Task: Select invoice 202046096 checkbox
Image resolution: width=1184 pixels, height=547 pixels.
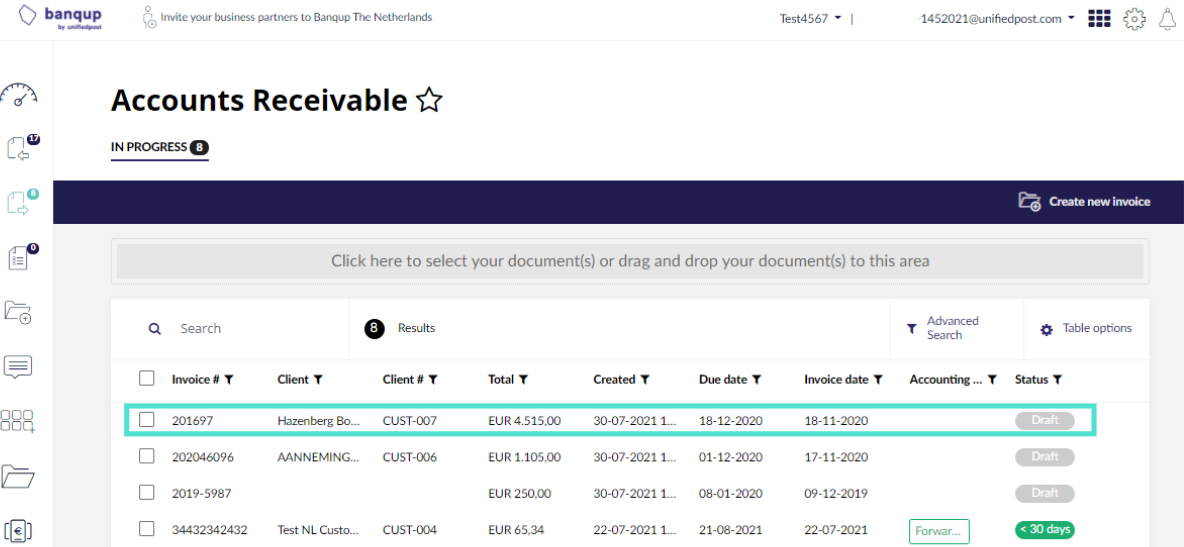Action: (146, 456)
